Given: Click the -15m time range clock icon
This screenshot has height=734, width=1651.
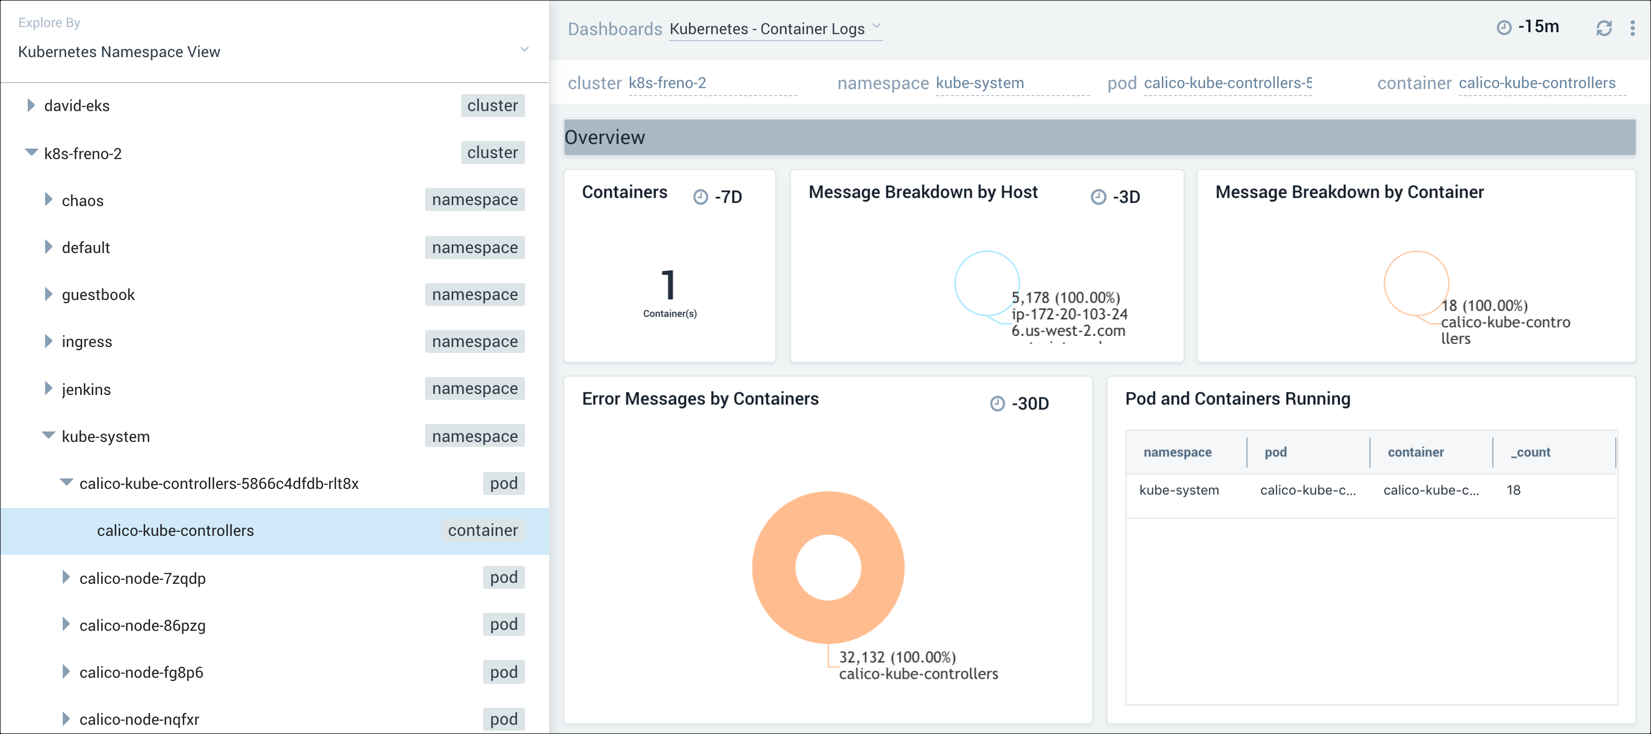Looking at the screenshot, I should tap(1503, 28).
